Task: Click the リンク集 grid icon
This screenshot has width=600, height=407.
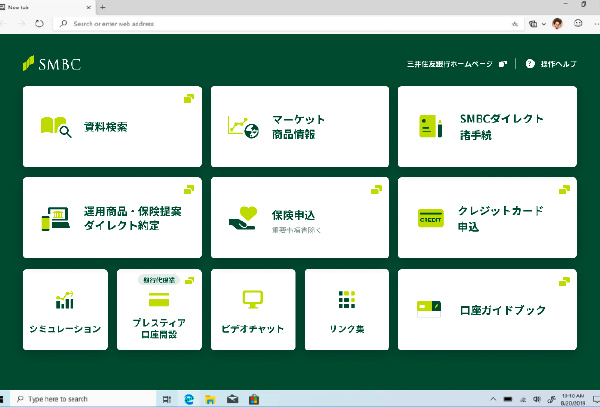Action: coord(347,300)
